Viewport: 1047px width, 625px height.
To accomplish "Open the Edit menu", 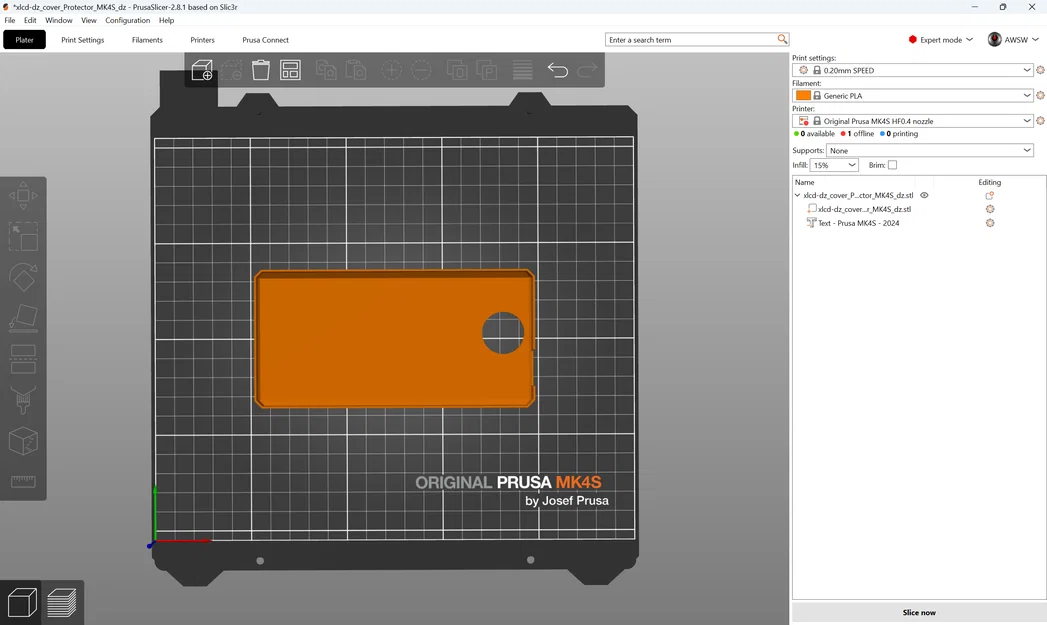I will 30,20.
